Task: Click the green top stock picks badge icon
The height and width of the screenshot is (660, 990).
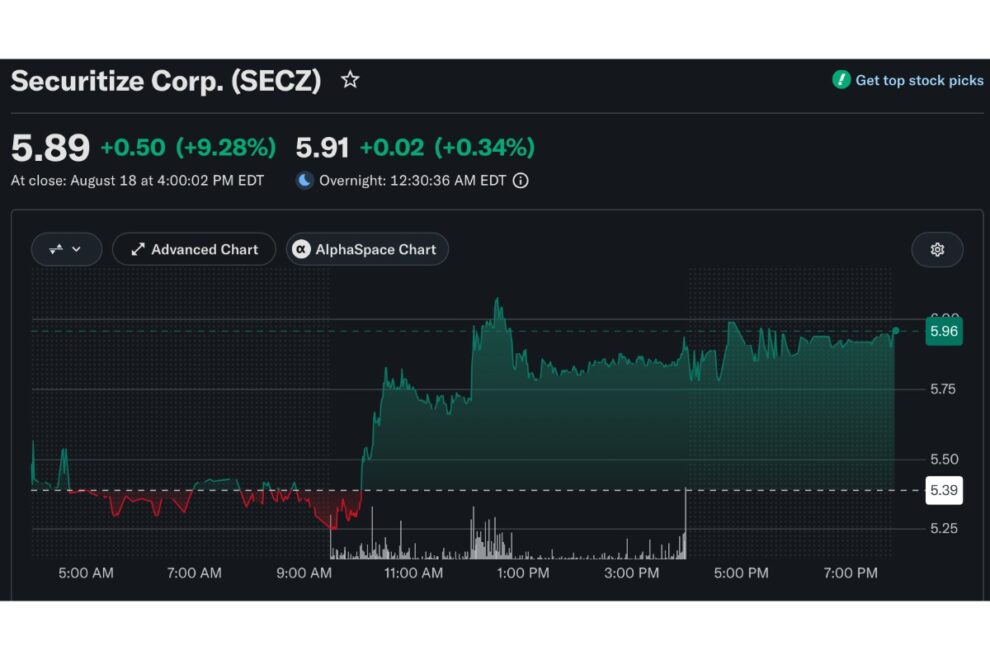Action: [x=841, y=80]
